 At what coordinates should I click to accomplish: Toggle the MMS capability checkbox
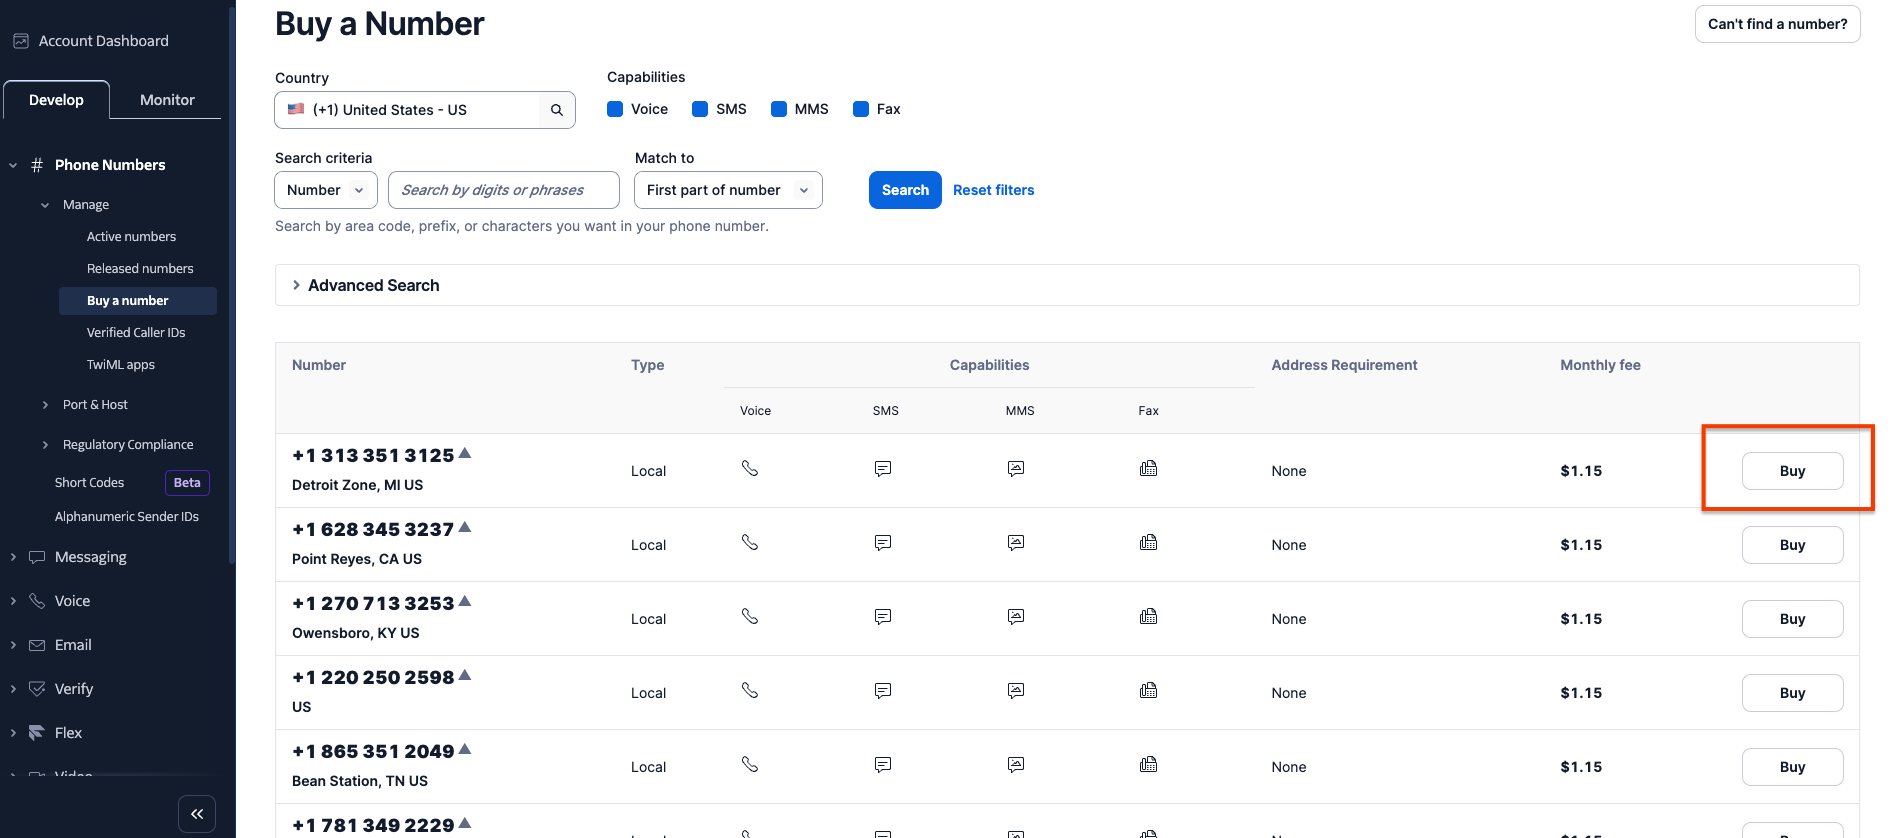click(x=779, y=109)
